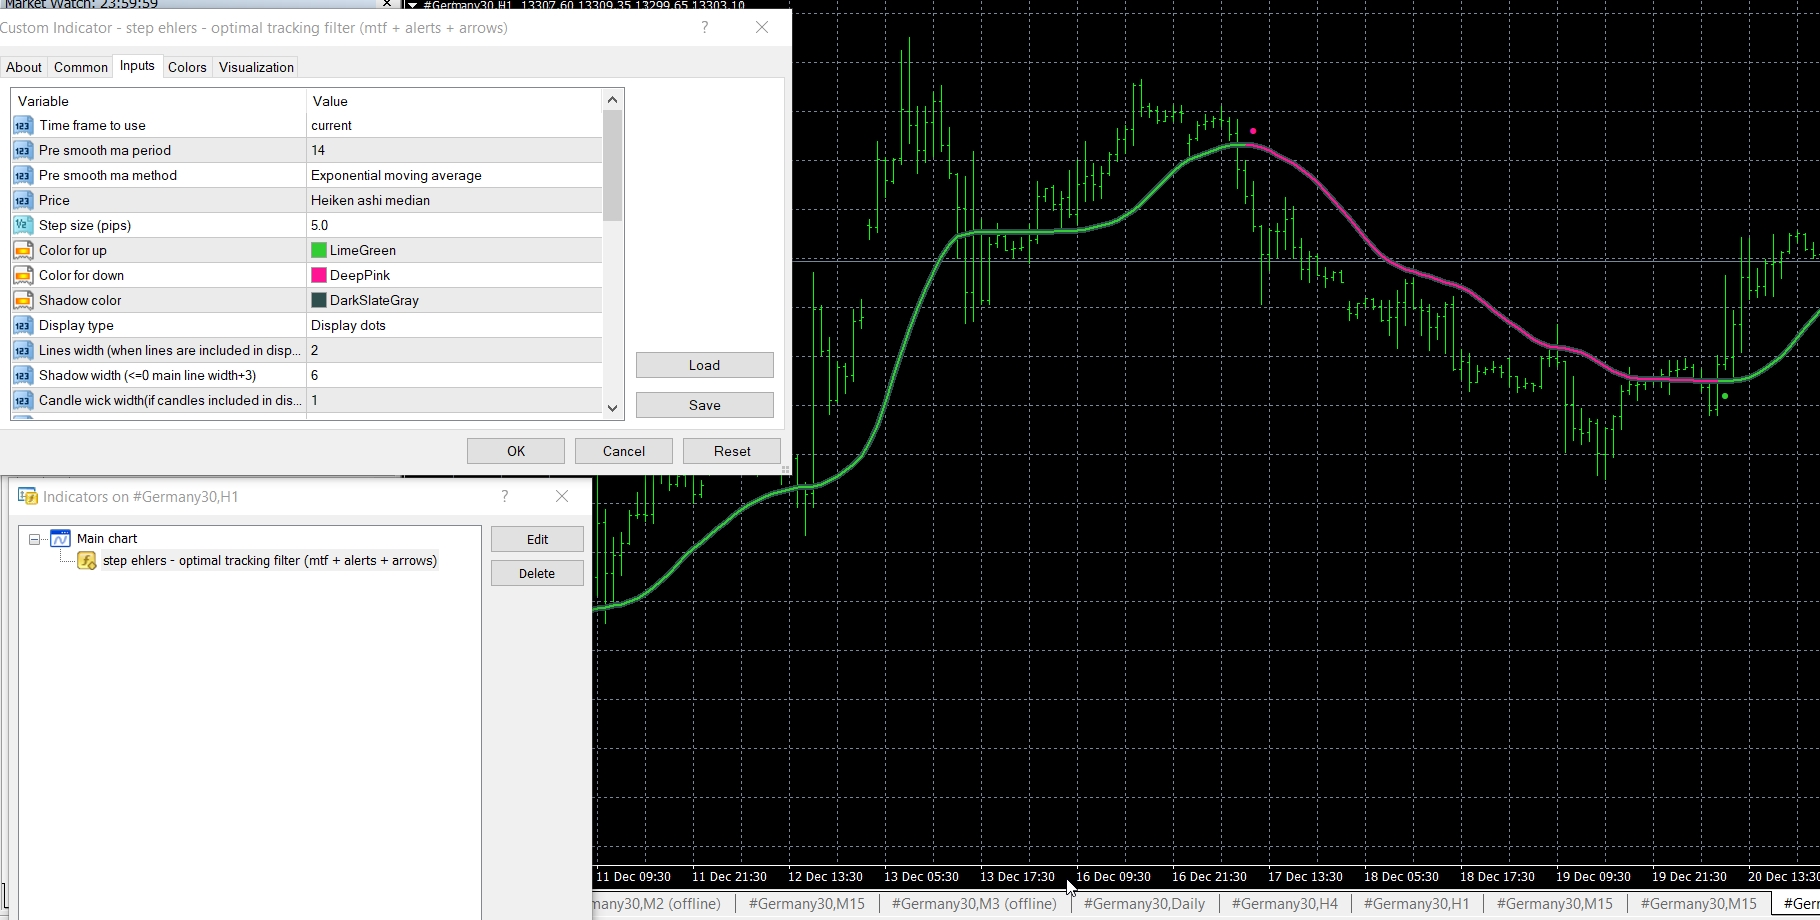This screenshot has width=1820, height=920.
Task: Confirm with the OK button
Action: coord(516,451)
